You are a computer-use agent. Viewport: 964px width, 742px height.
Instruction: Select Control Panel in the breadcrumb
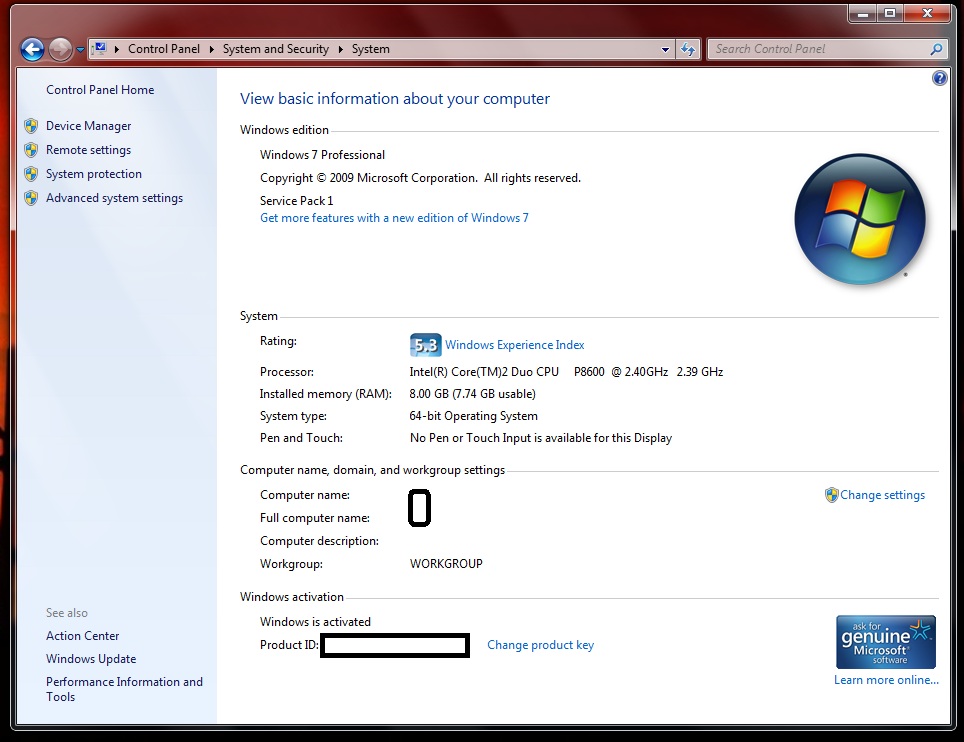click(164, 49)
